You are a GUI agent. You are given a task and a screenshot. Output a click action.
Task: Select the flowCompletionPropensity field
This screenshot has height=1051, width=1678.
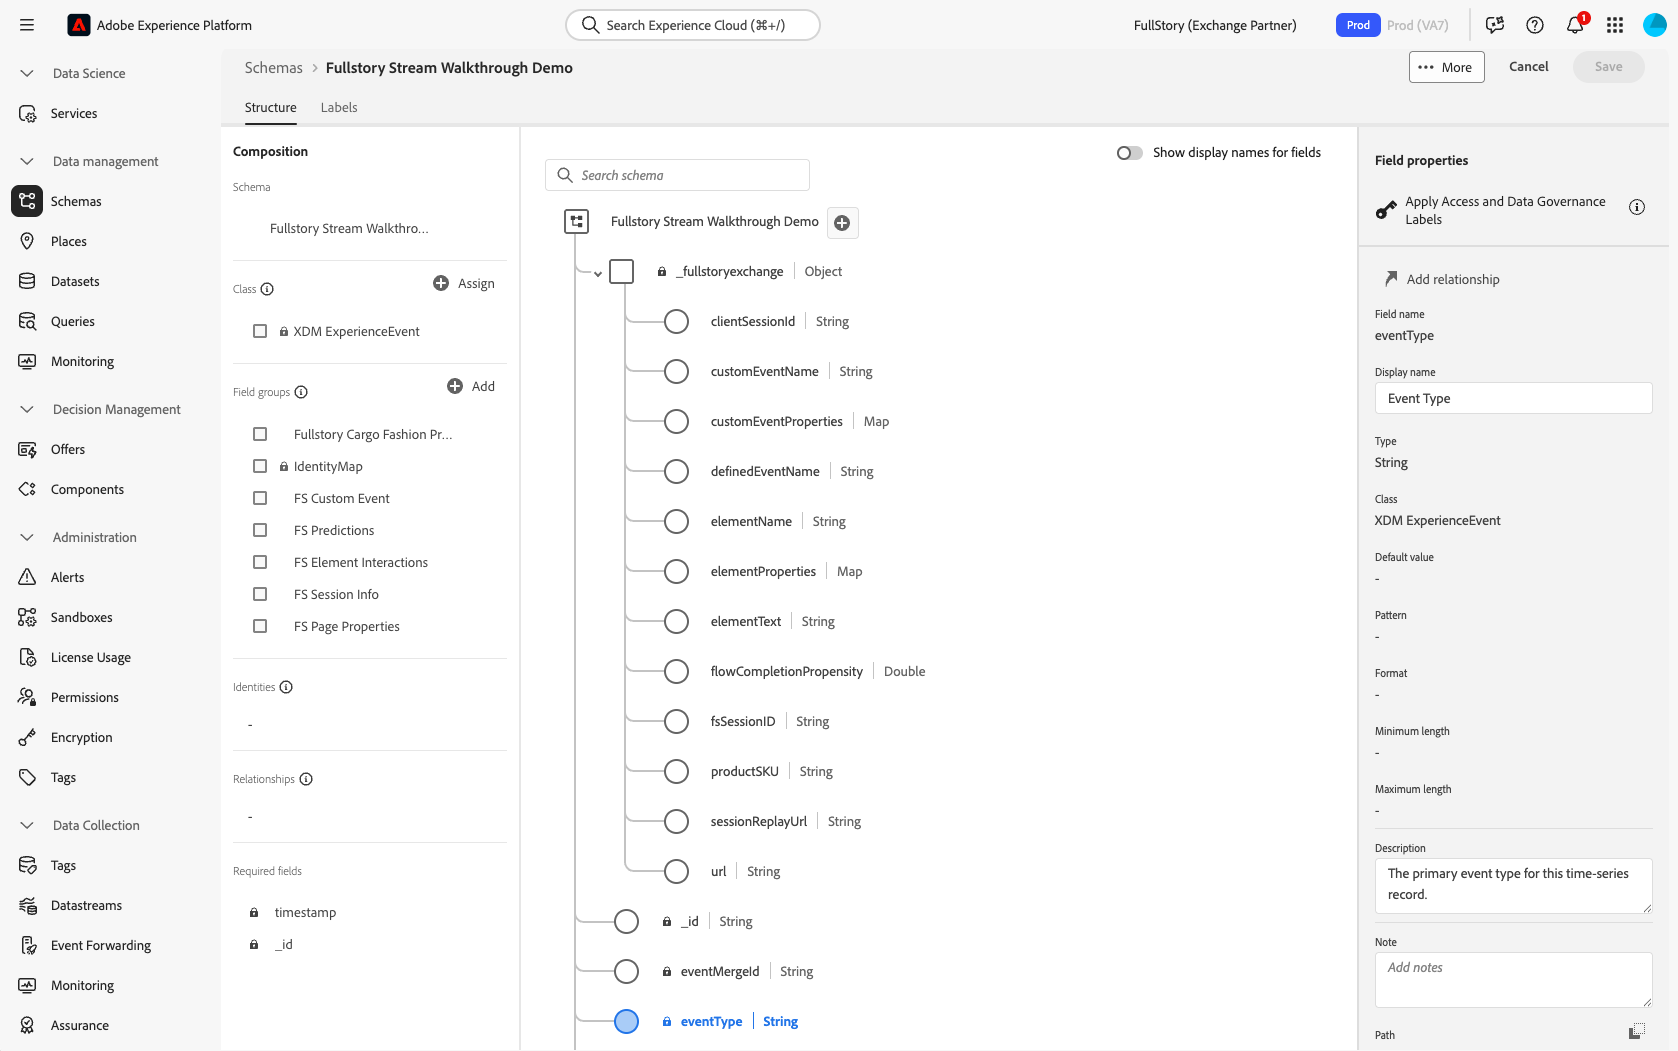[x=786, y=671]
